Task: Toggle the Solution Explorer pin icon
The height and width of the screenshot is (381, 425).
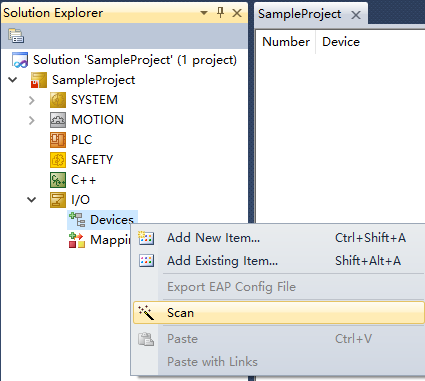Action: 220,13
